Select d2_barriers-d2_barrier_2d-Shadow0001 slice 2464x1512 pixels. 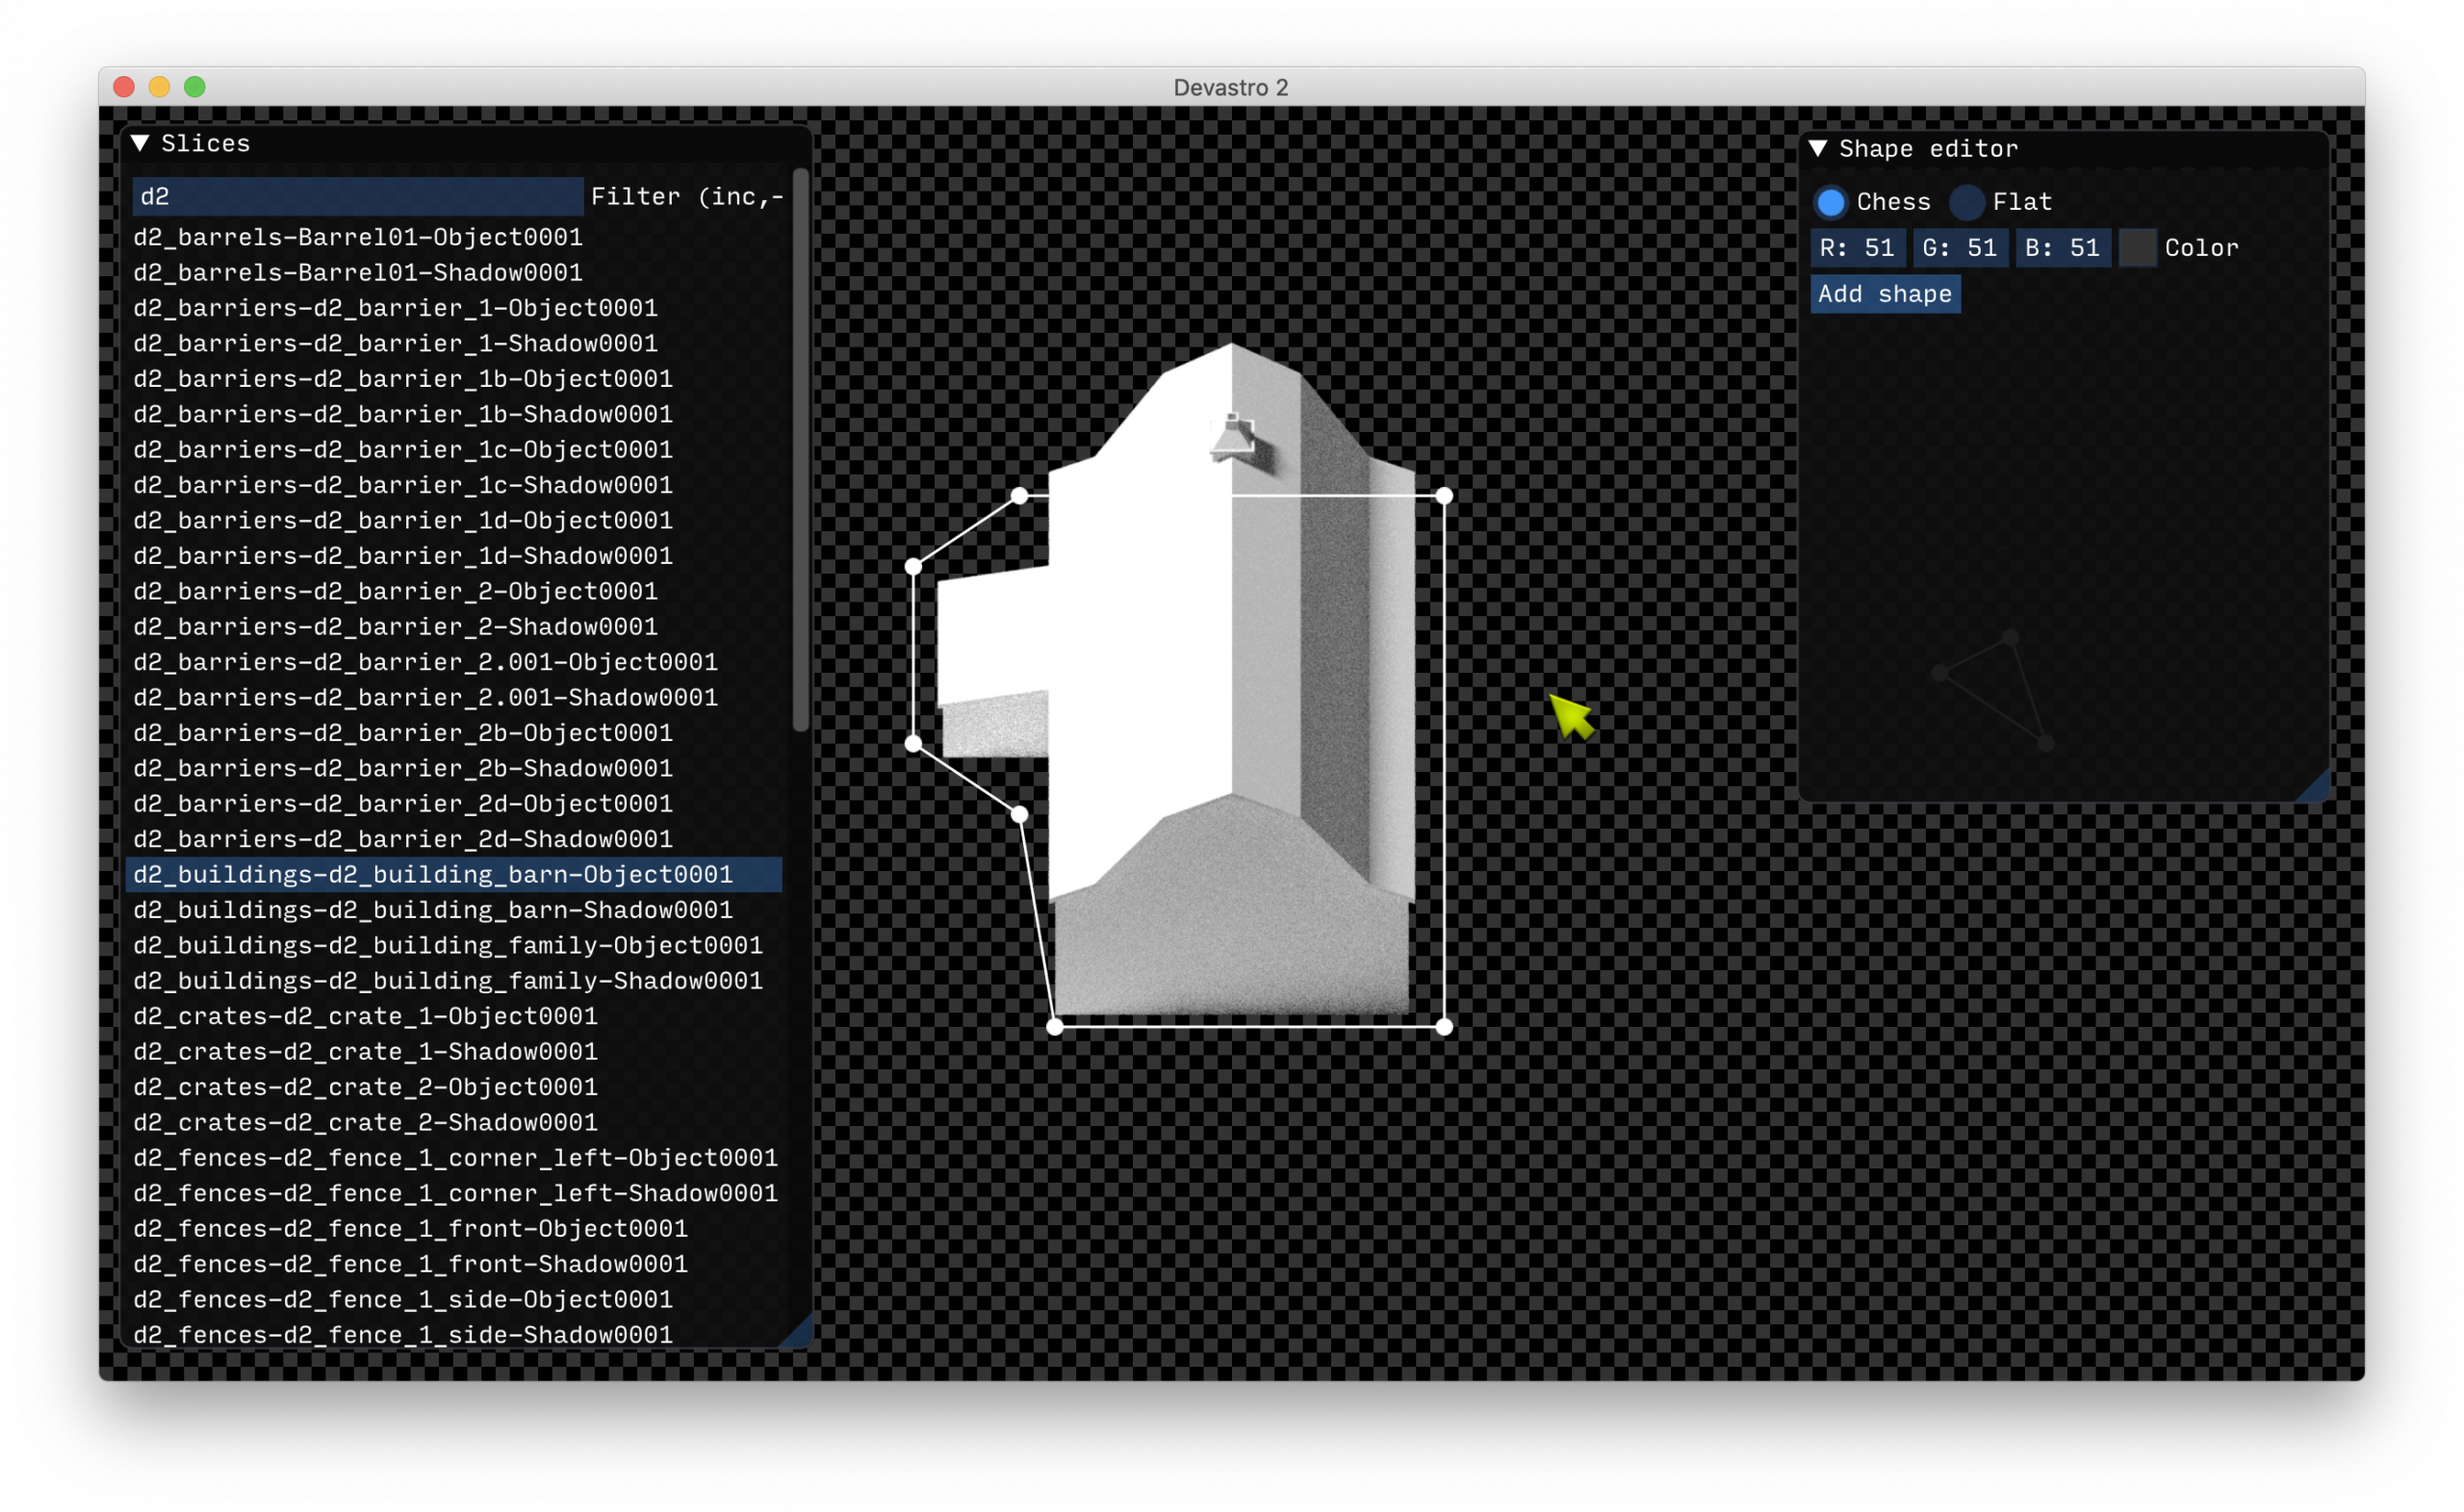(455, 839)
